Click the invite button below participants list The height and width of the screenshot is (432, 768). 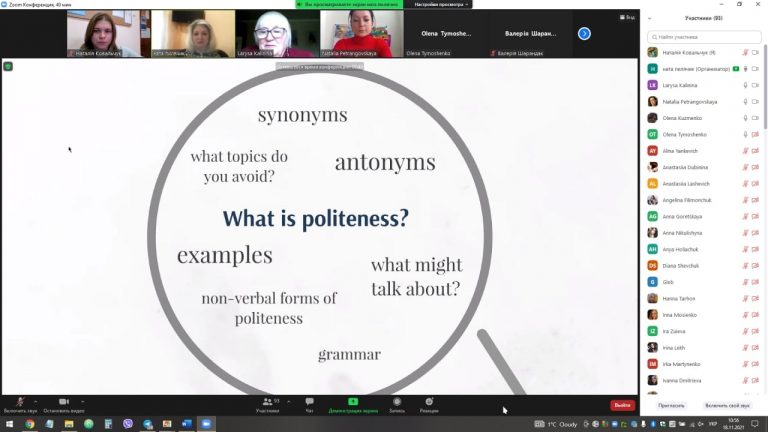[671, 406]
